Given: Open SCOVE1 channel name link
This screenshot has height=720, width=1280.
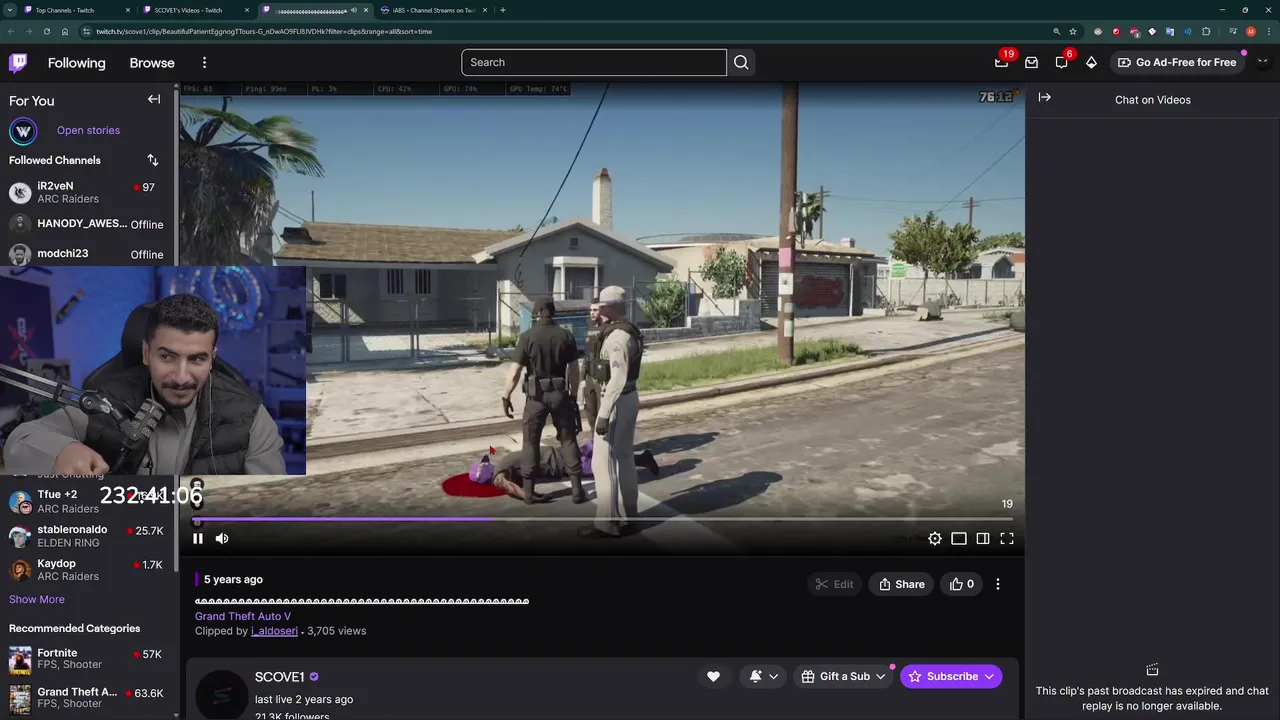Looking at the screenshot, I should [x=279, y=677].
